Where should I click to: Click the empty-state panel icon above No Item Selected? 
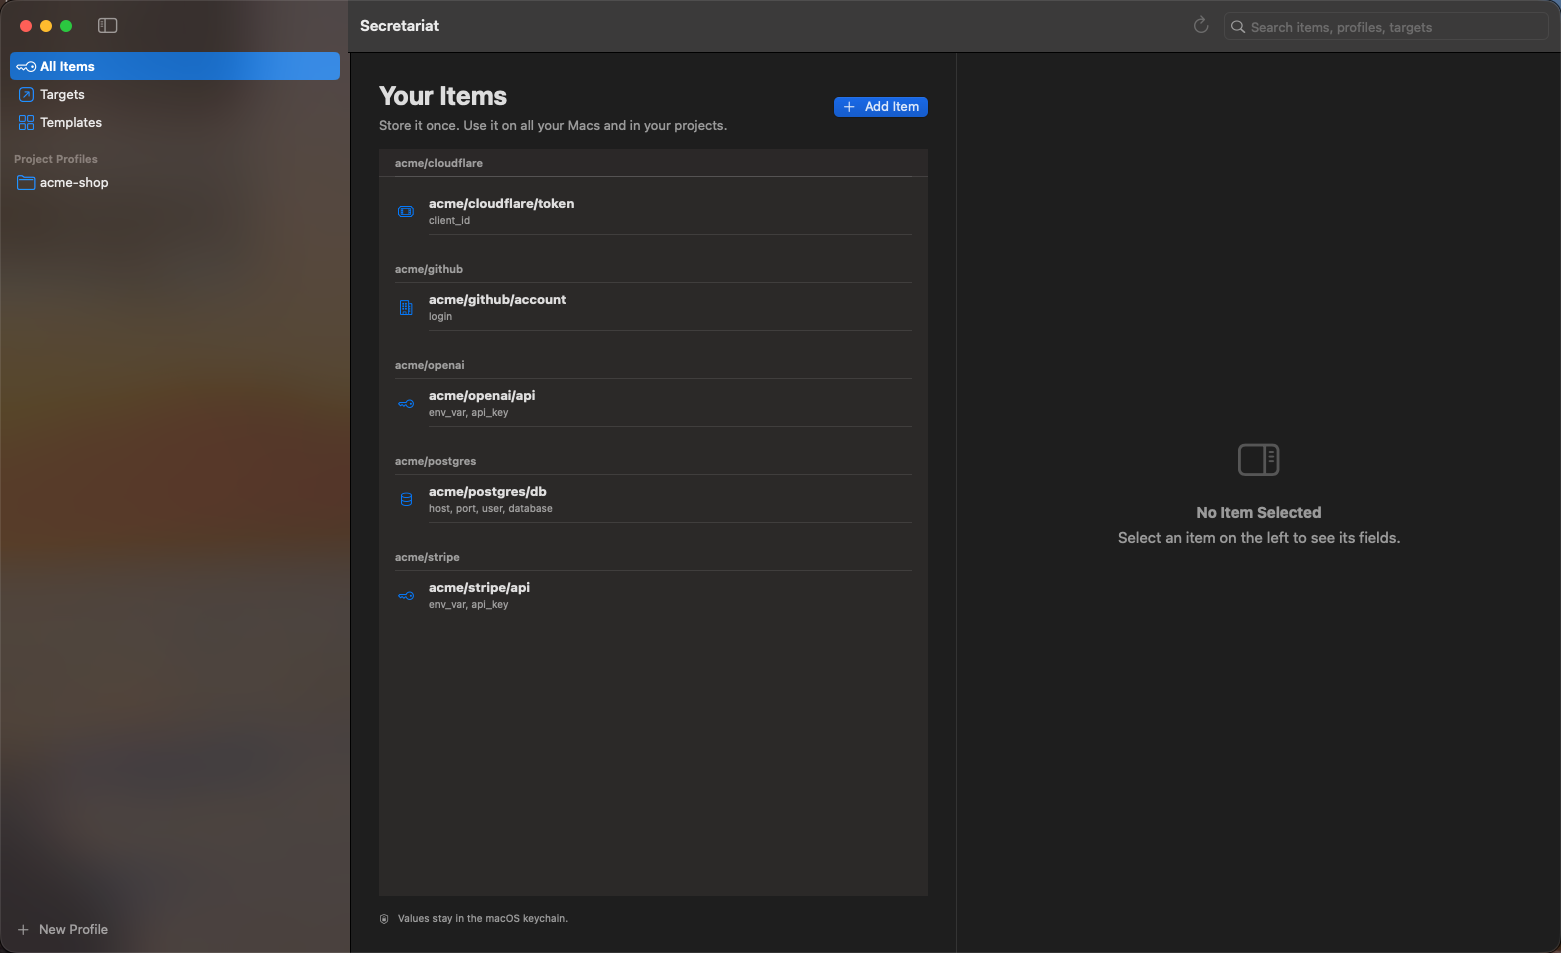point(1259,460)
